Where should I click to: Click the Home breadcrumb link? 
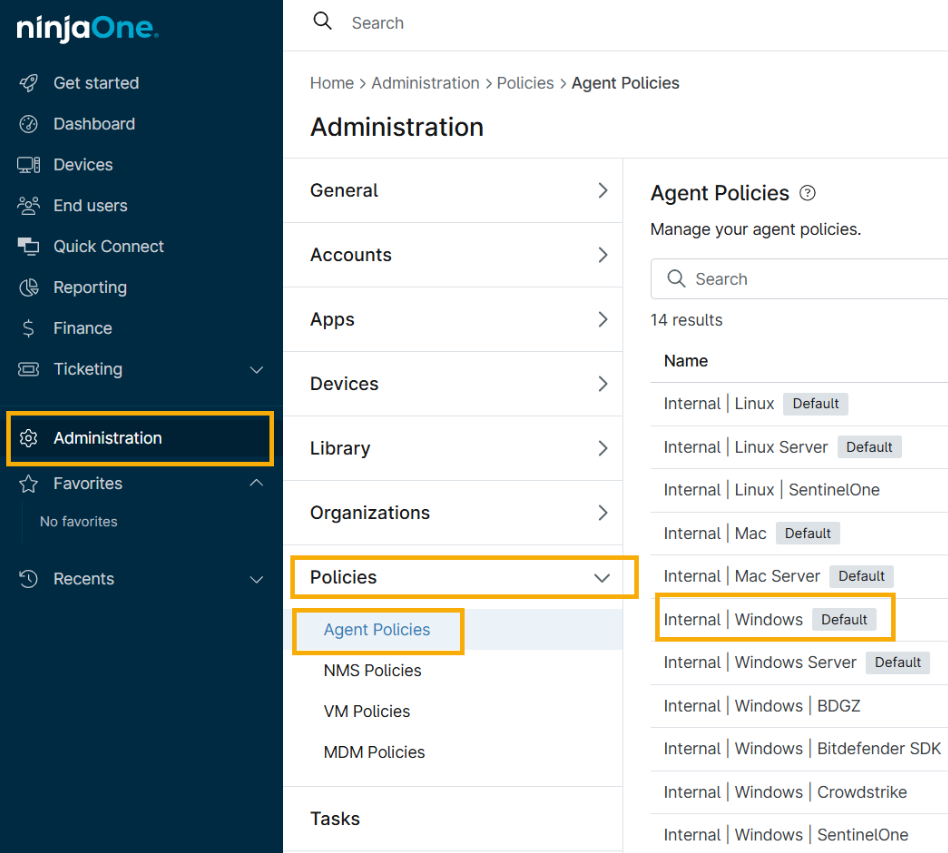[331, 83]
